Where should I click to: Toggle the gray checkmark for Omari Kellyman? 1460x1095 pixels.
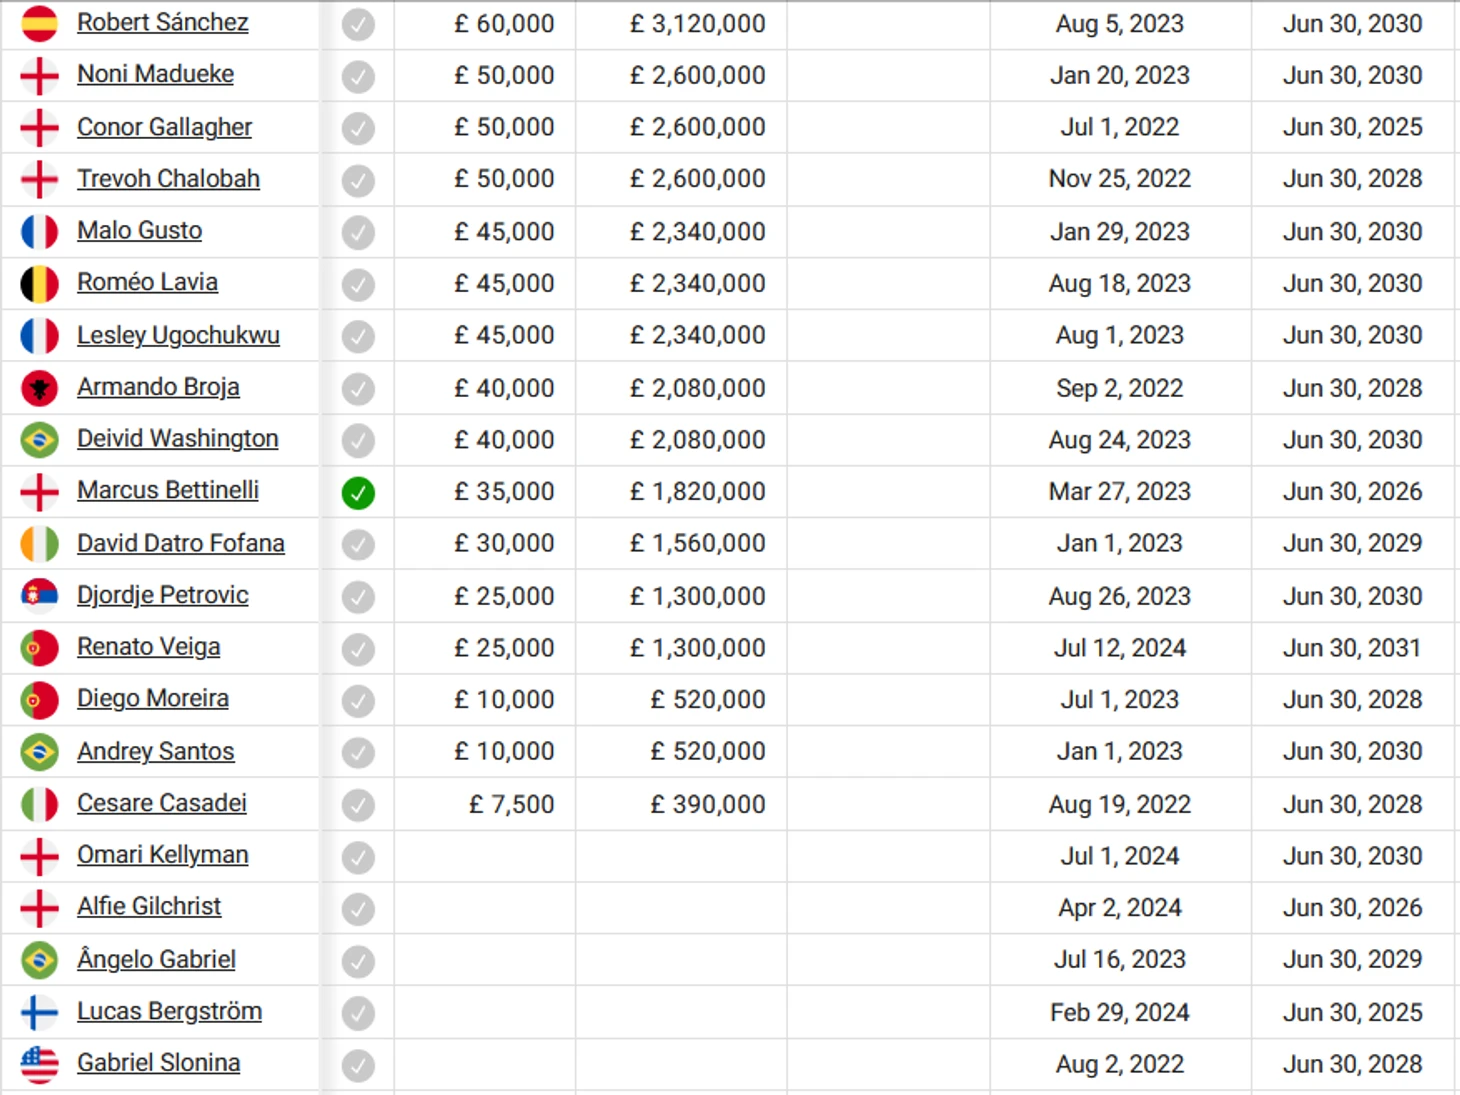click(x=358, y=857)
